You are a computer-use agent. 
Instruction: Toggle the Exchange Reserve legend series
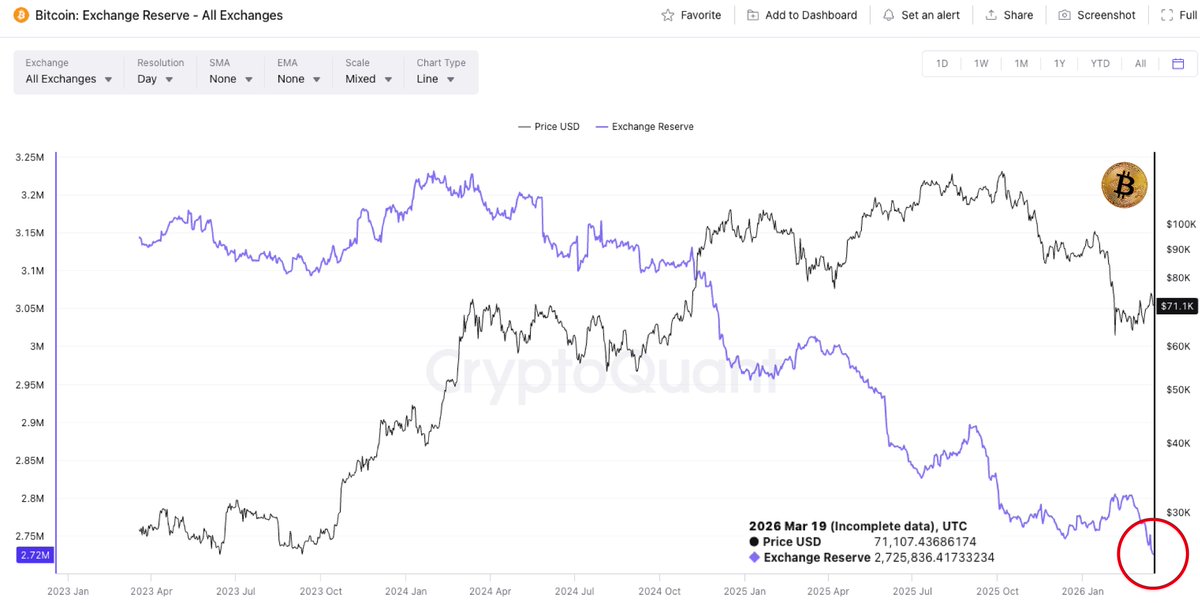tap(644, 127)
